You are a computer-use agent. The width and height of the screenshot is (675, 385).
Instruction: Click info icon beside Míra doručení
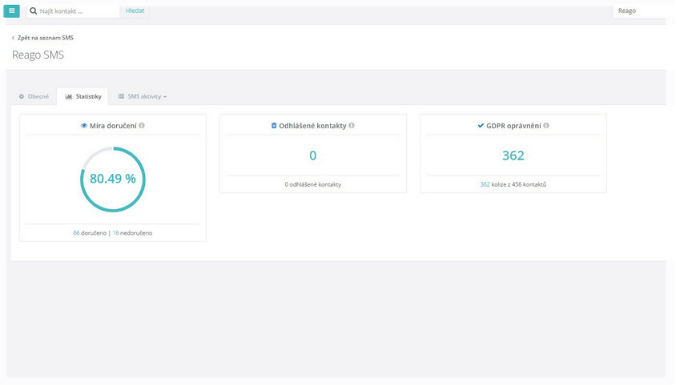click(x=142, y=125)
